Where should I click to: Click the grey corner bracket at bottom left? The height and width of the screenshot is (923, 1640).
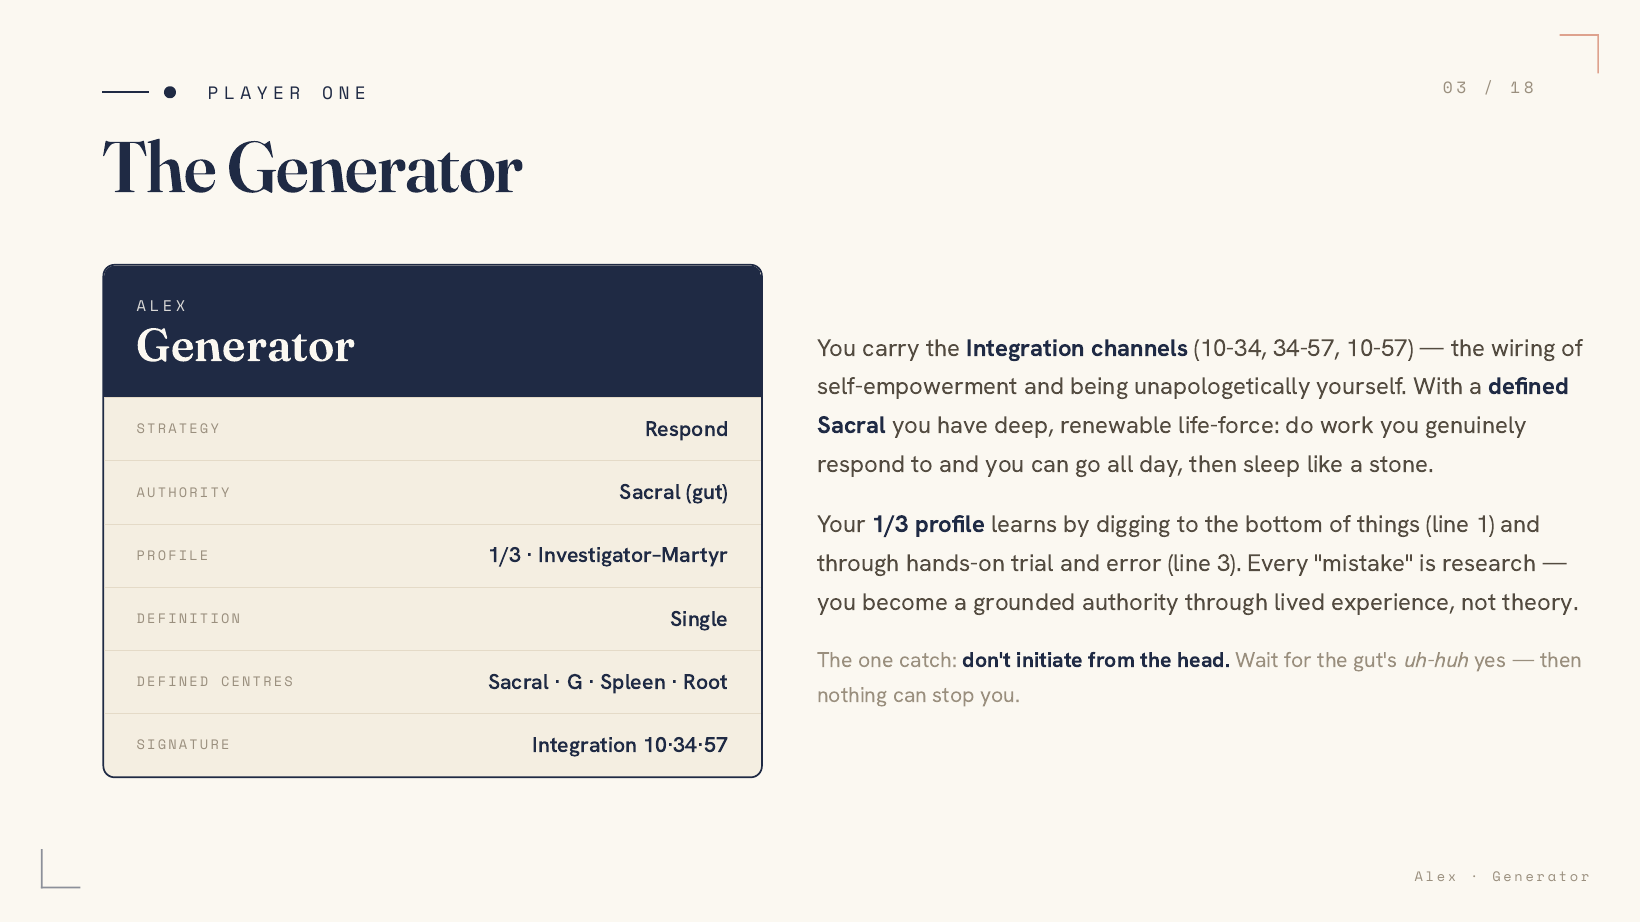coord(60,869)
